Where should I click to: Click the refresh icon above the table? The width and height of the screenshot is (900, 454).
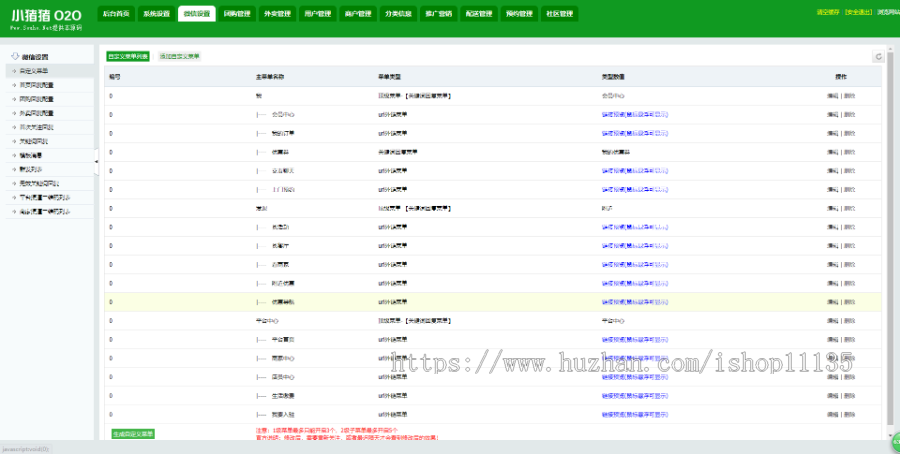(x=878, y=56)
